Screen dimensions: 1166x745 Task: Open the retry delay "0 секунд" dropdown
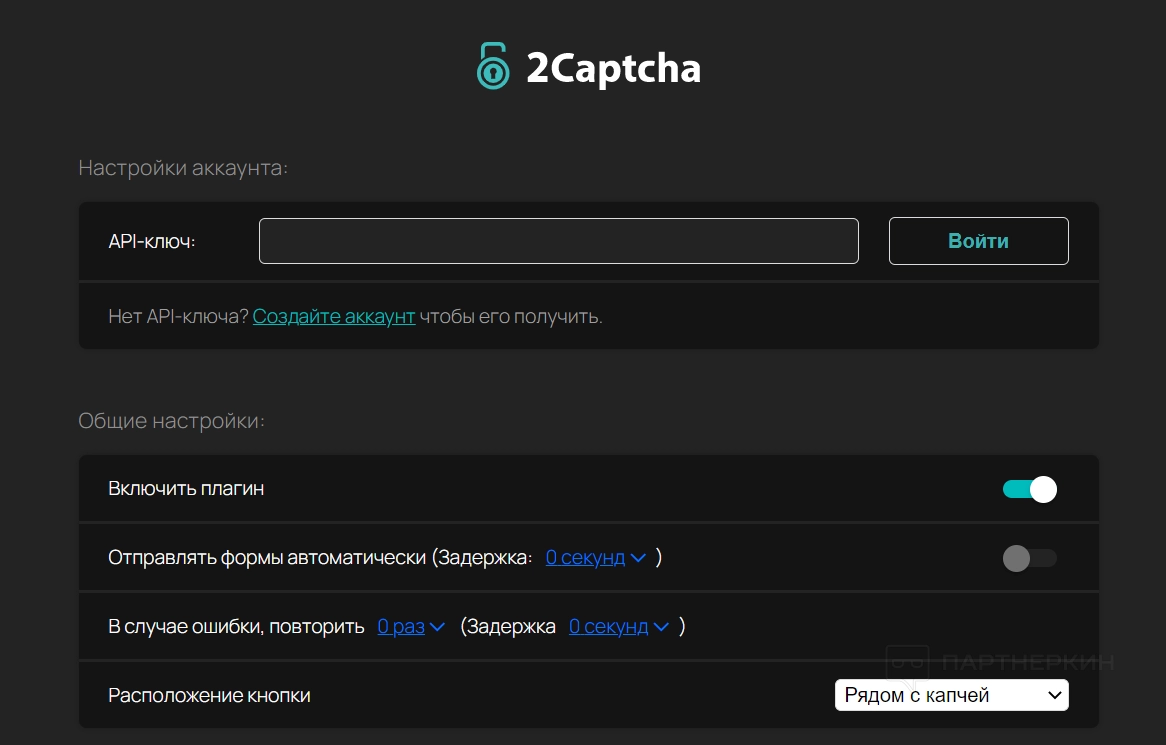(609, 627)
